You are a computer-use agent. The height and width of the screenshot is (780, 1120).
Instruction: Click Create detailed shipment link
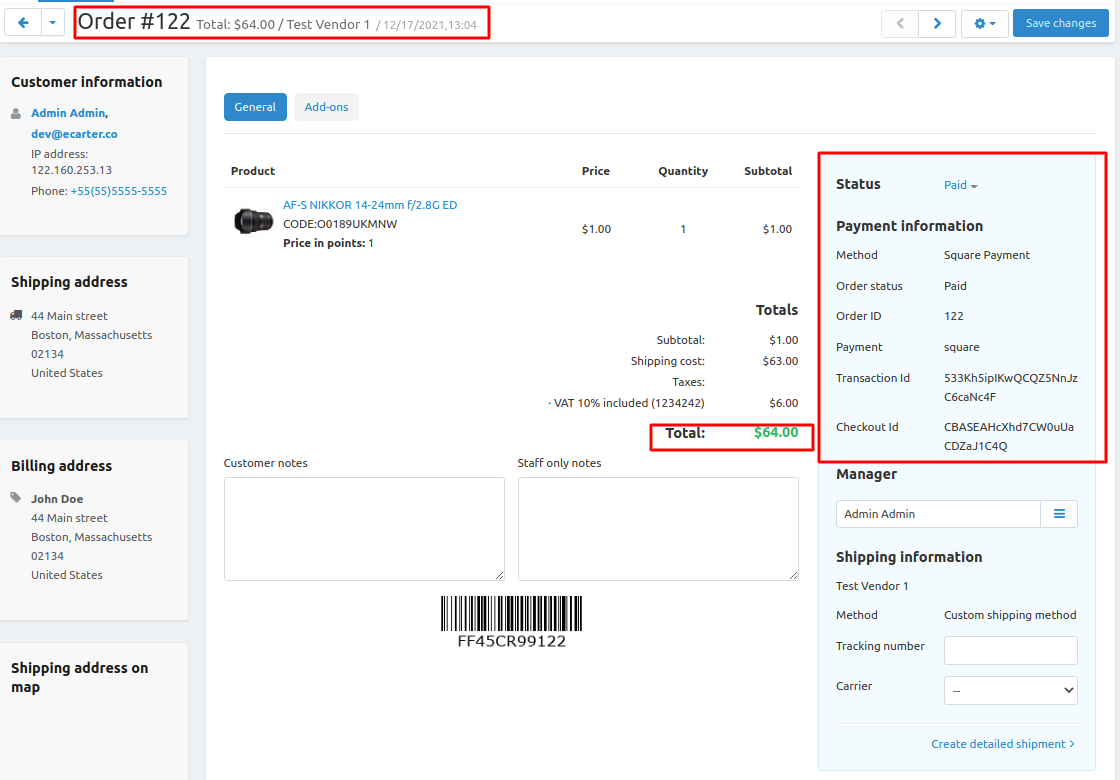pos(1002,744)
